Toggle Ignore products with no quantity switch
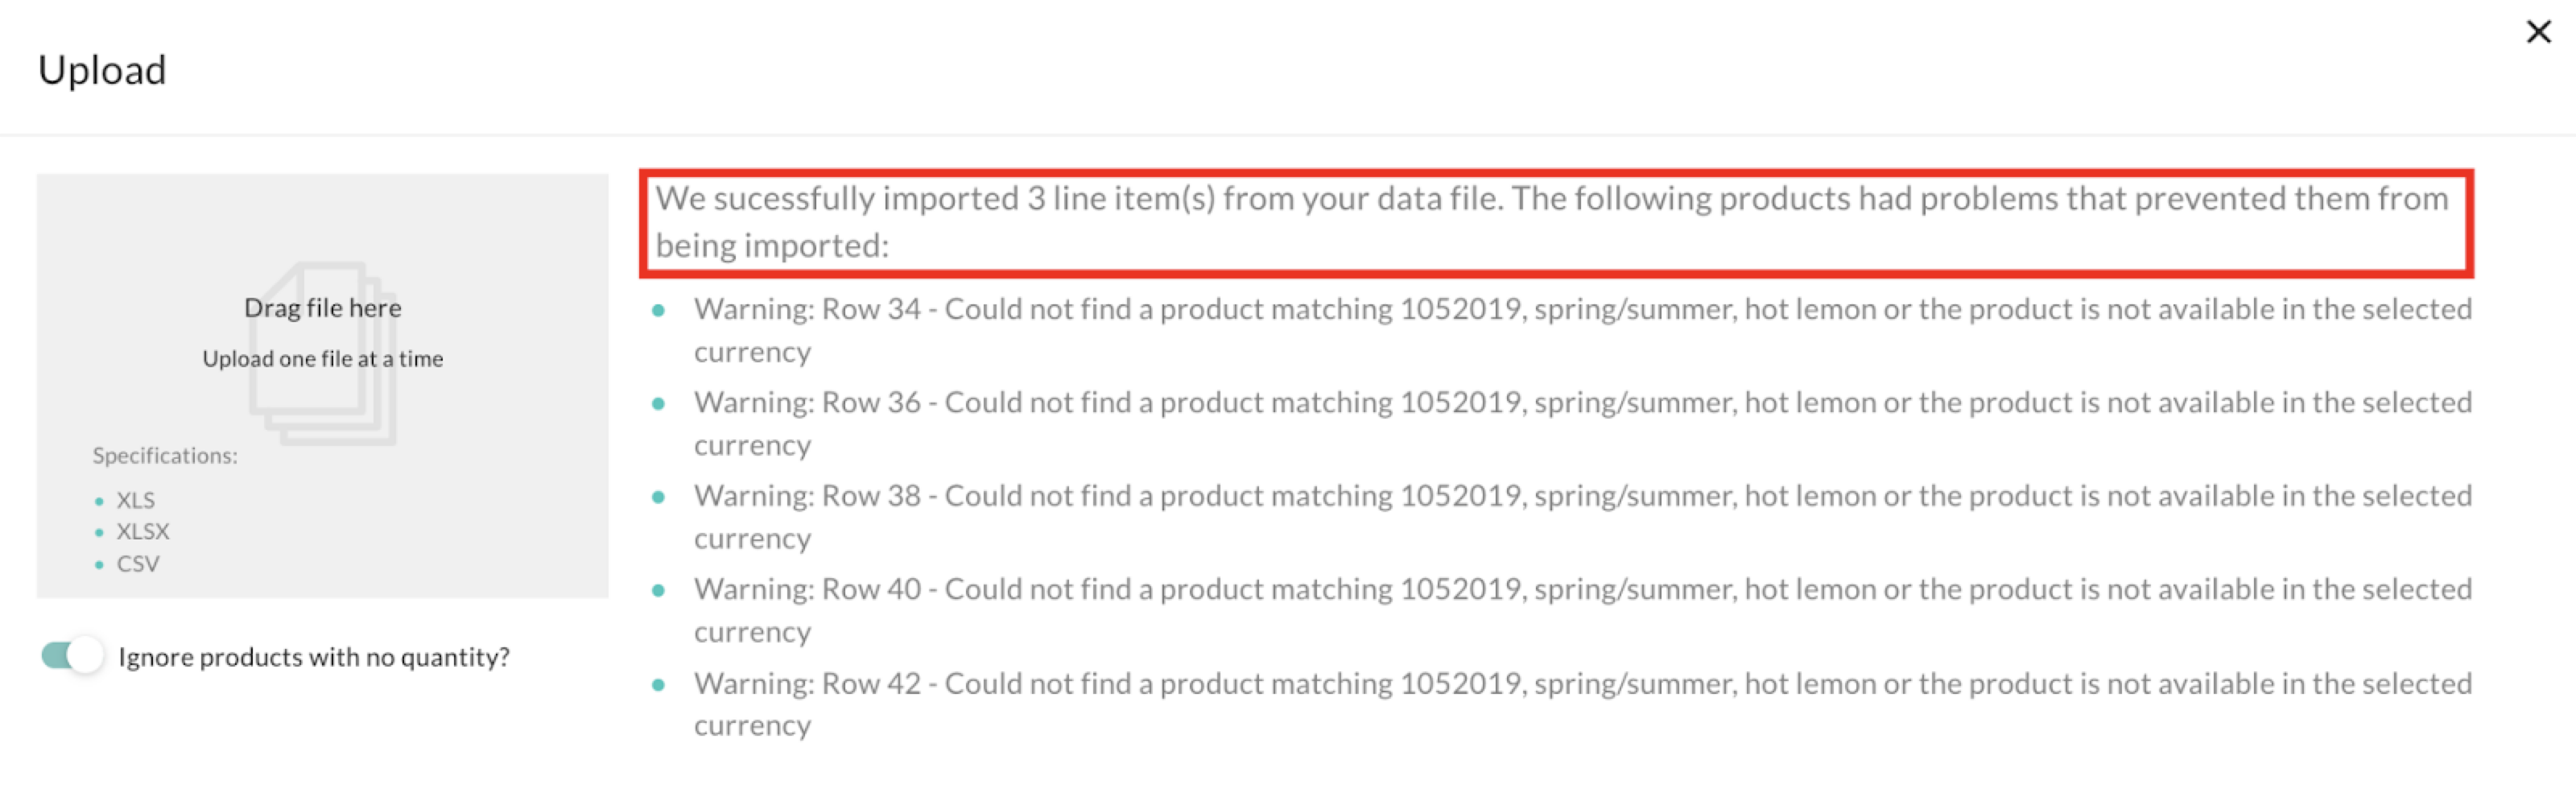This screenshot has width=2576, height=797. [x=72, y=656]
